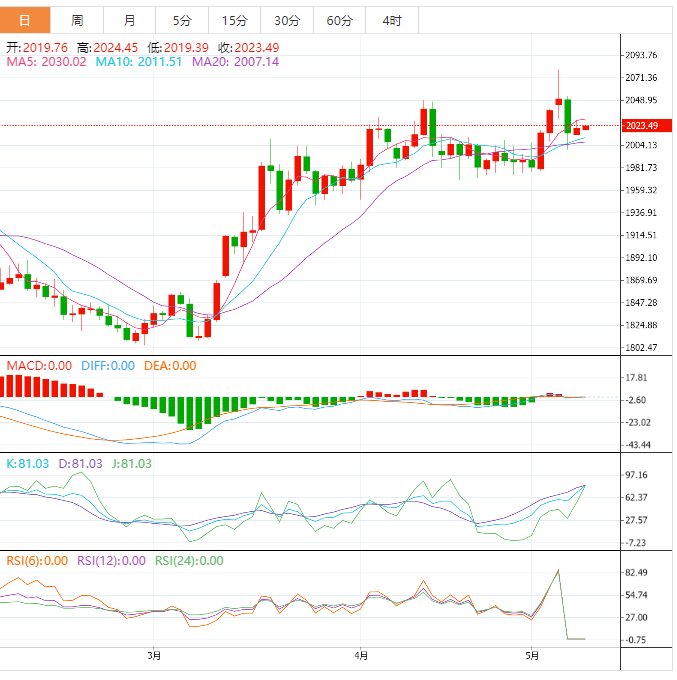Click the 3月 date marker on time axis
The image size is (677, 680).
[154, 656]
